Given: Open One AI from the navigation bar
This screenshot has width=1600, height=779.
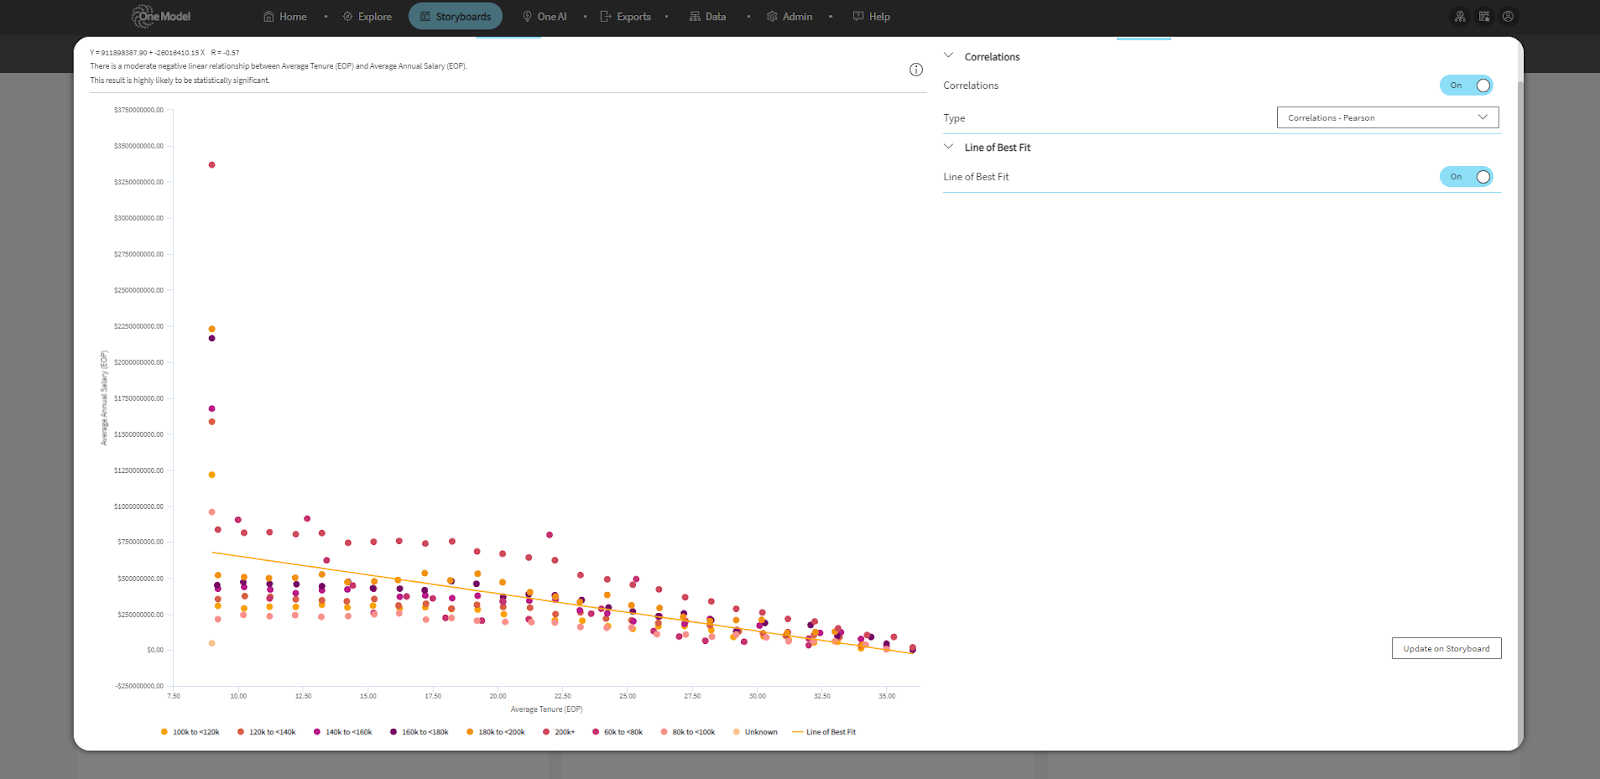Looking at the screenshot, I should click(x=544, y=16).
